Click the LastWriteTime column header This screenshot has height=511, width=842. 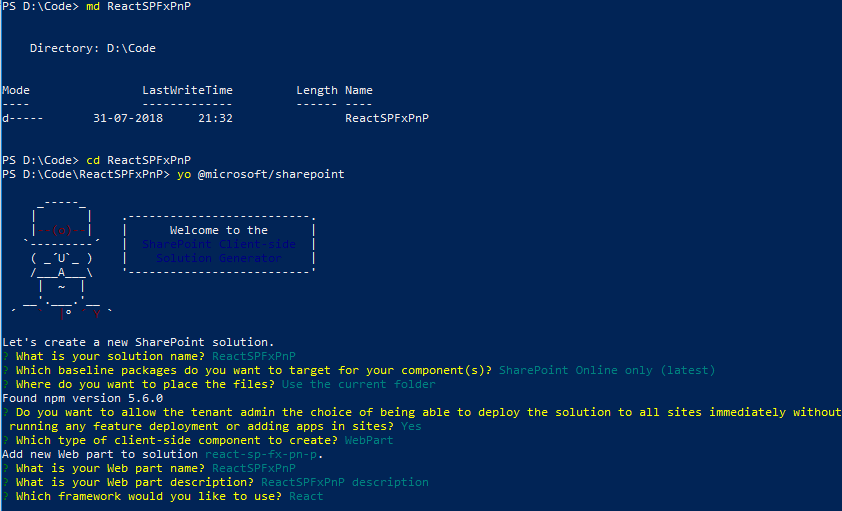coord(187,90)
